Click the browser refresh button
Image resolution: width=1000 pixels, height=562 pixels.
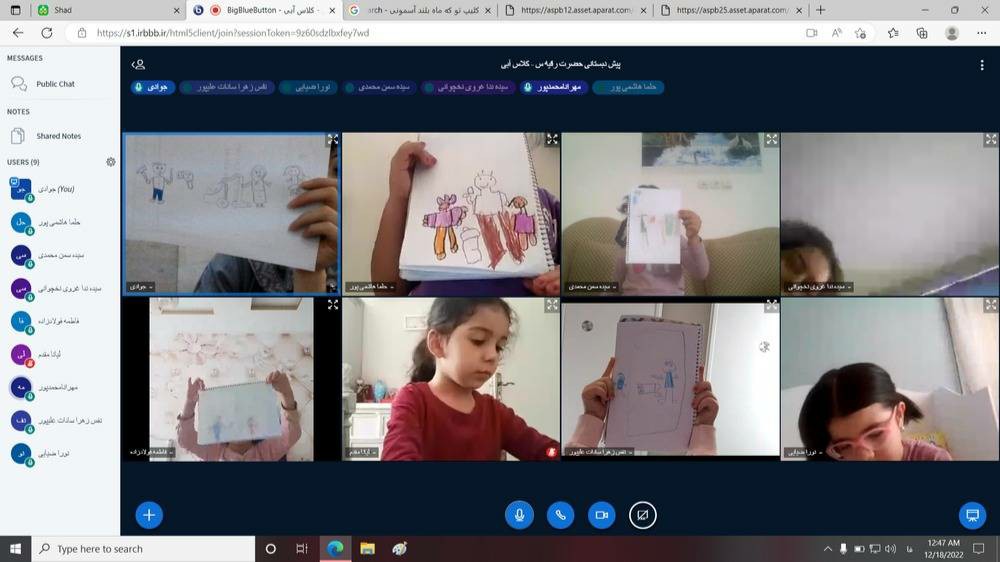[47, 33]
